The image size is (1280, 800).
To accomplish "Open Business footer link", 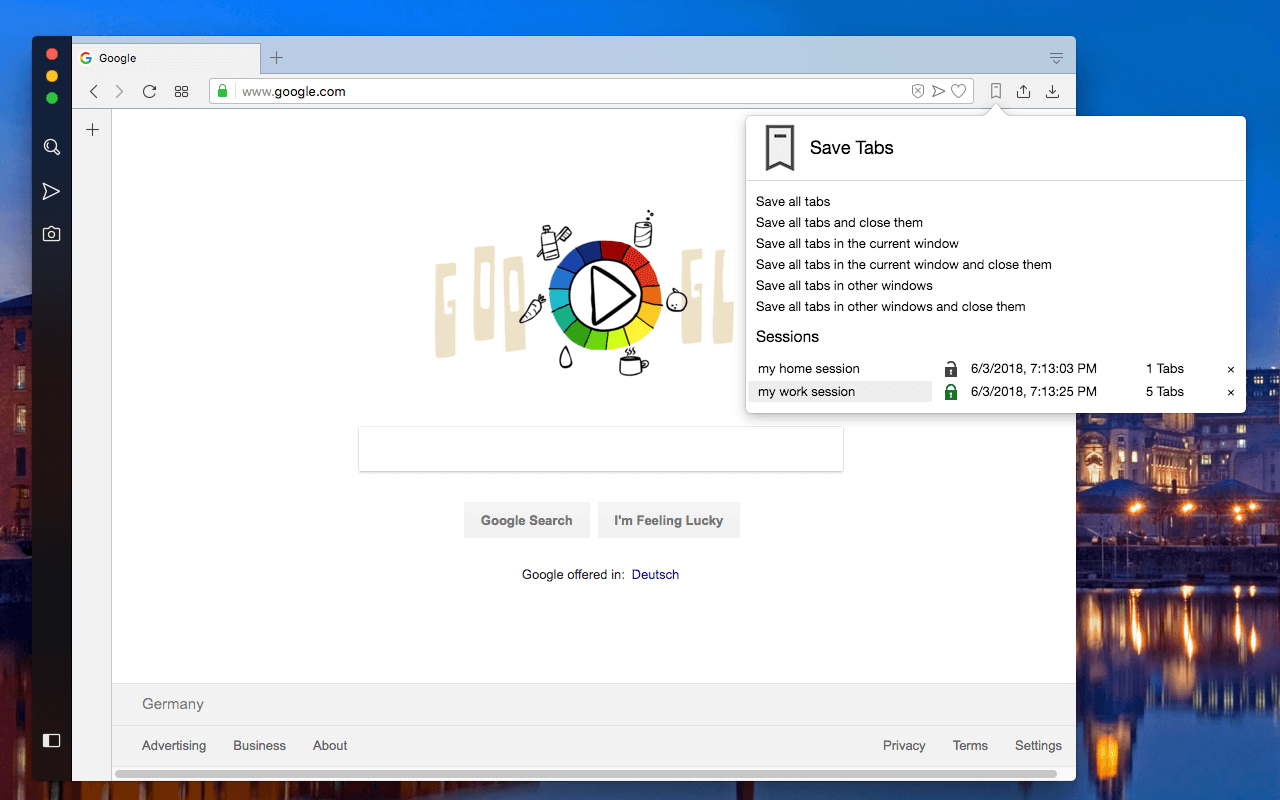I will coord(259,746).
